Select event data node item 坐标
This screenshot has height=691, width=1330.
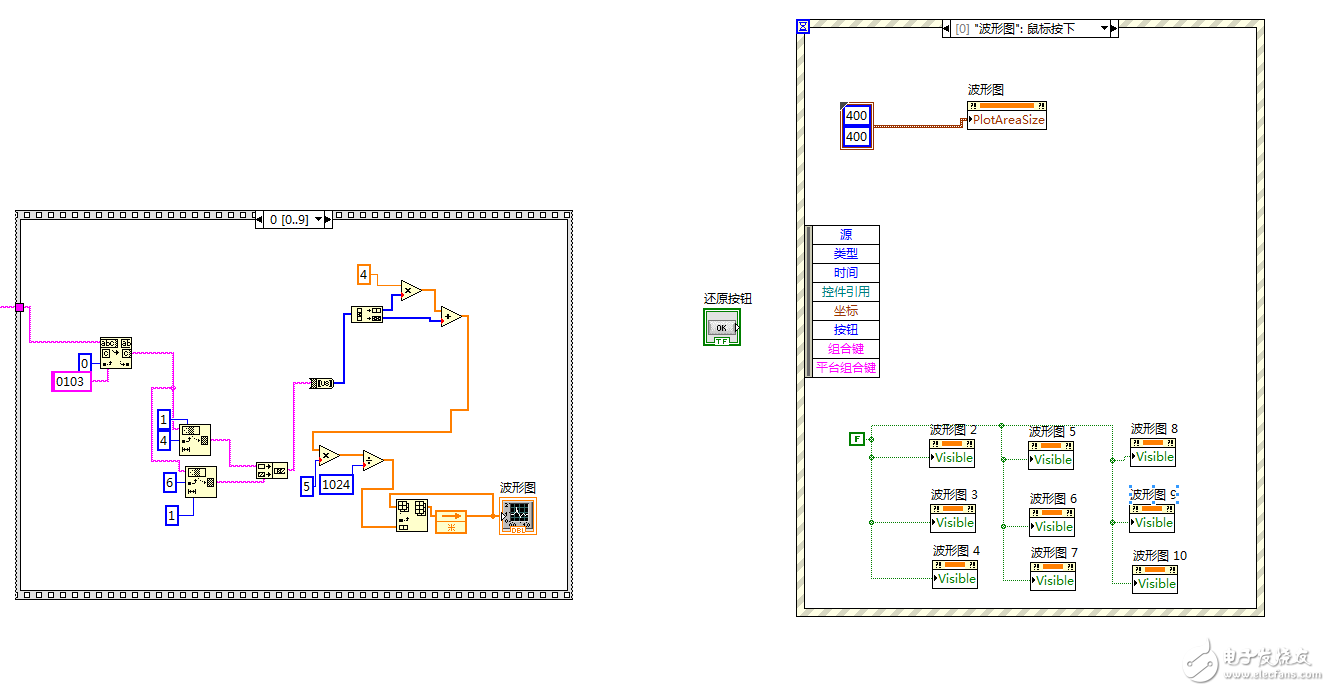(846, 311)
